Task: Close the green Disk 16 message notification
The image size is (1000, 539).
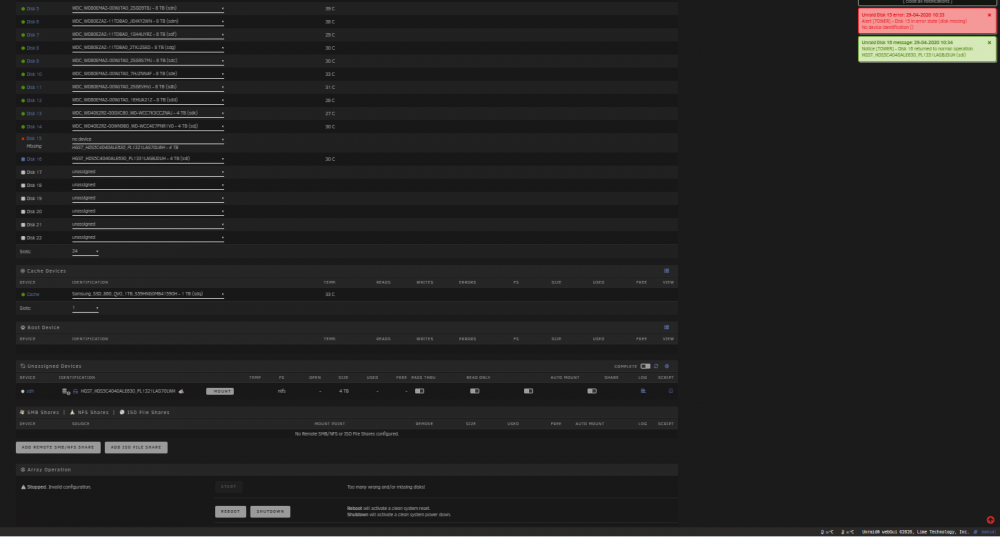Action: pyautogui.click(x=990, y=43)
